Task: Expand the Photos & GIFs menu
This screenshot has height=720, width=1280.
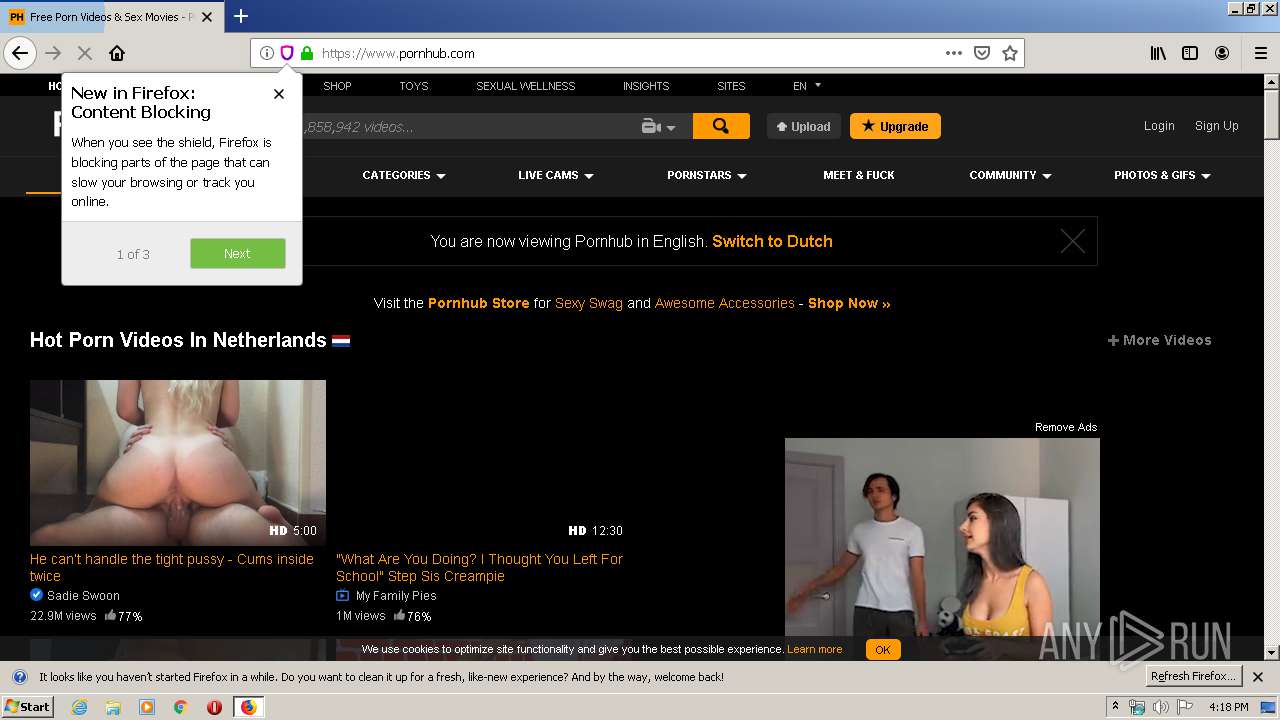Action: pos(1162,175)
